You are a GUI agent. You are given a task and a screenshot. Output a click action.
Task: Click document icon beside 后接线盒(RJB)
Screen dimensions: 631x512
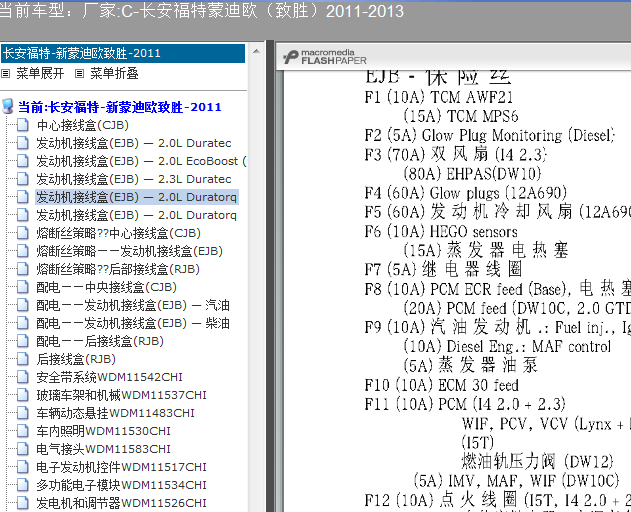coord(23,359)
